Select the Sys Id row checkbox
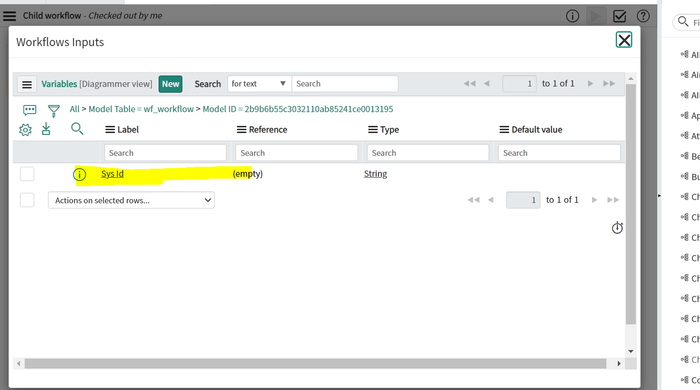The image size is (700, 390). 27,174
